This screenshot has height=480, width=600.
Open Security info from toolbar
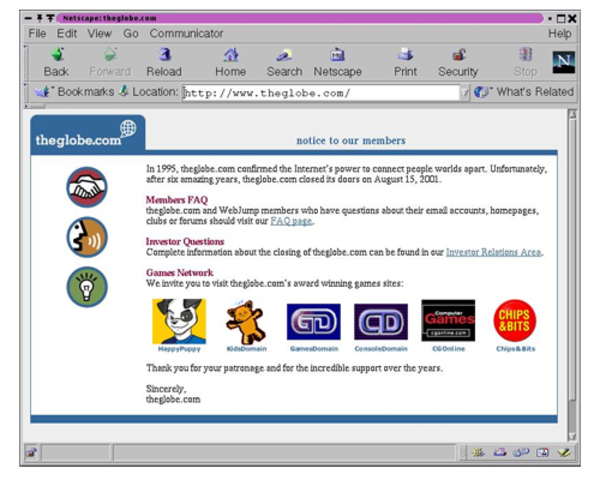click(x=458, y=62)
